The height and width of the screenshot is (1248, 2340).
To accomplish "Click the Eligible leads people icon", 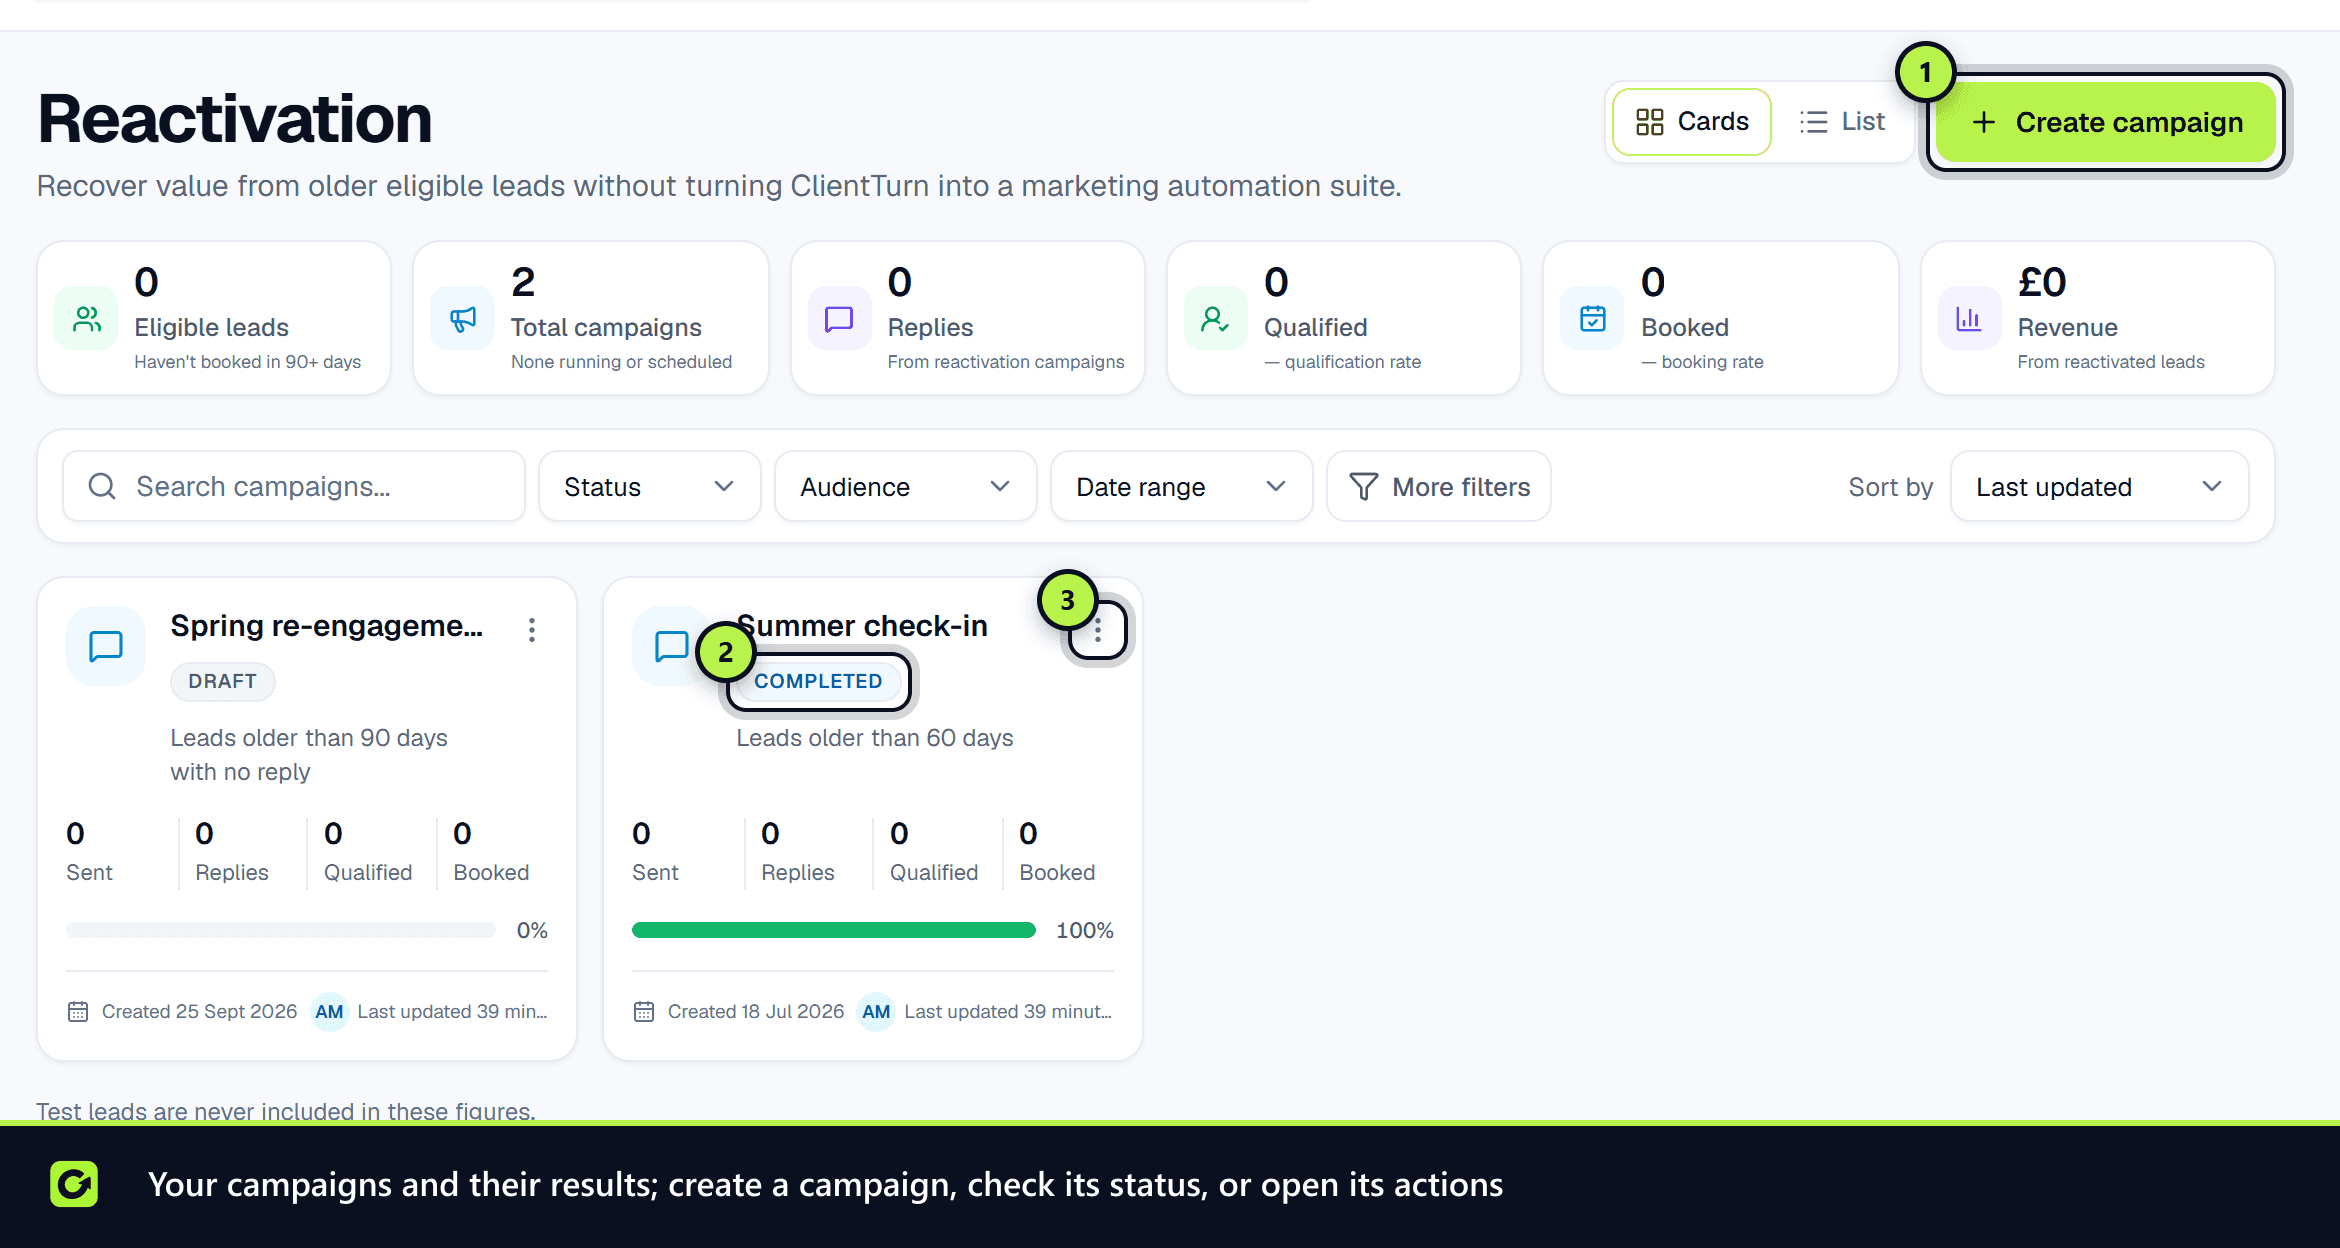I will (x=87, y=319).
